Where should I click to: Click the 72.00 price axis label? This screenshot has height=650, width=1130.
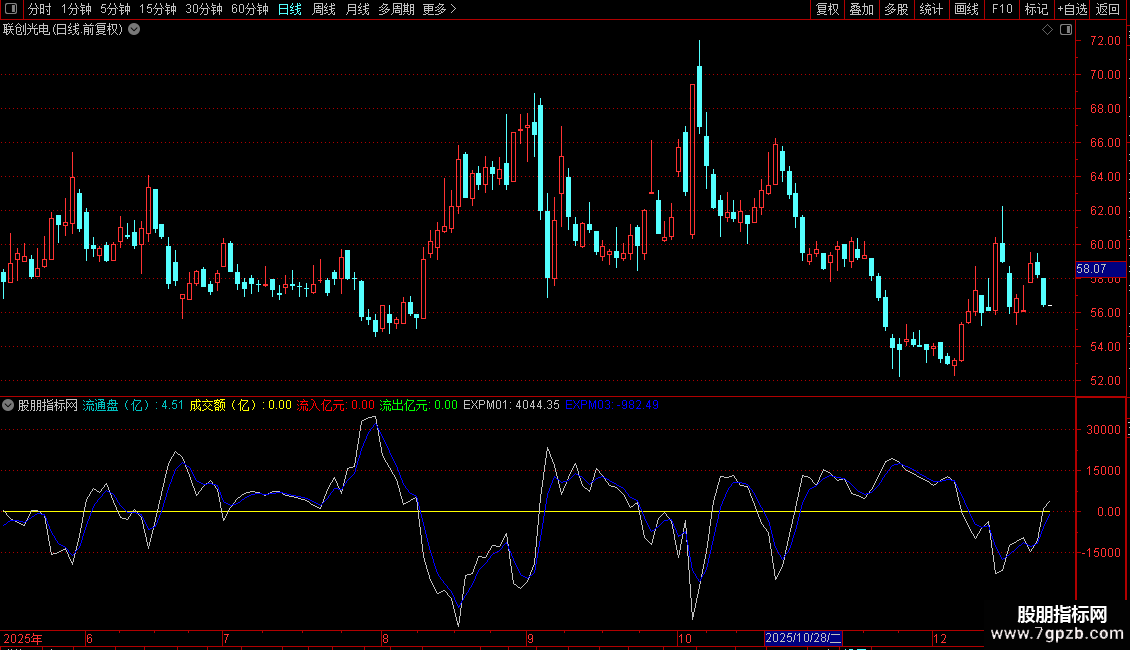pyautogui.click(x=1105, y=41)
